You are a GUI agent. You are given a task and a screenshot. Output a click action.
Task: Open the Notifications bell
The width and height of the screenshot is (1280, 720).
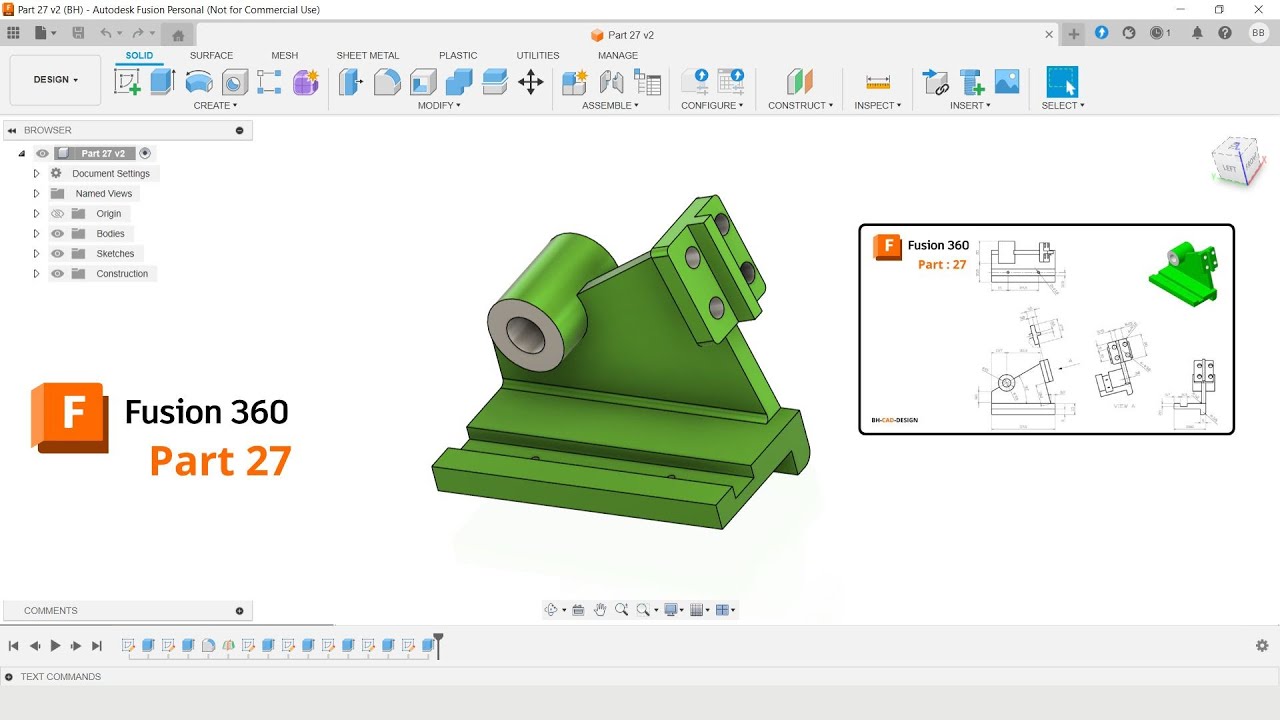coord(1197,33)
